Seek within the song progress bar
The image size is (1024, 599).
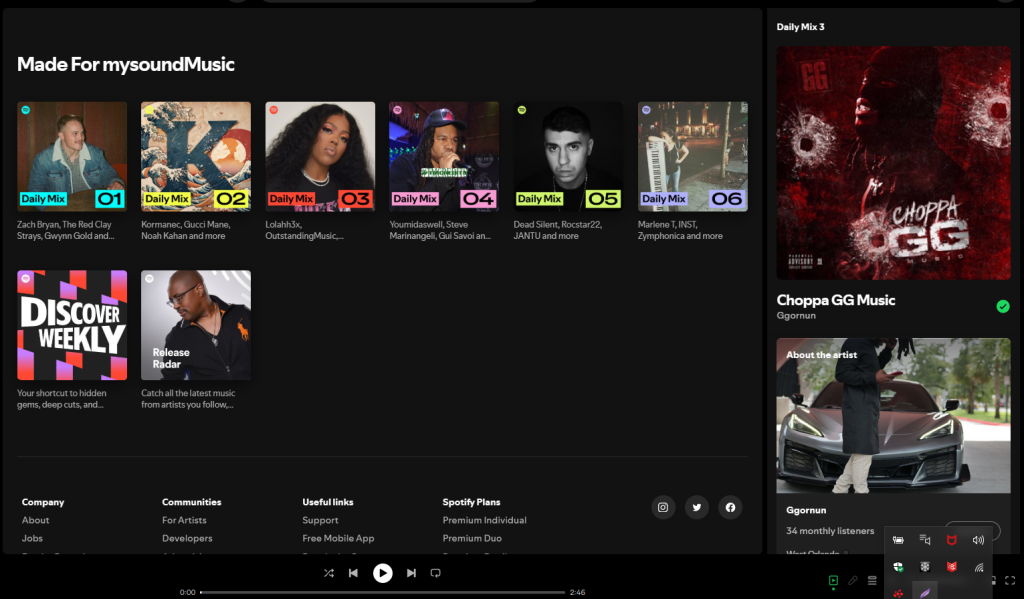point(383,592)
